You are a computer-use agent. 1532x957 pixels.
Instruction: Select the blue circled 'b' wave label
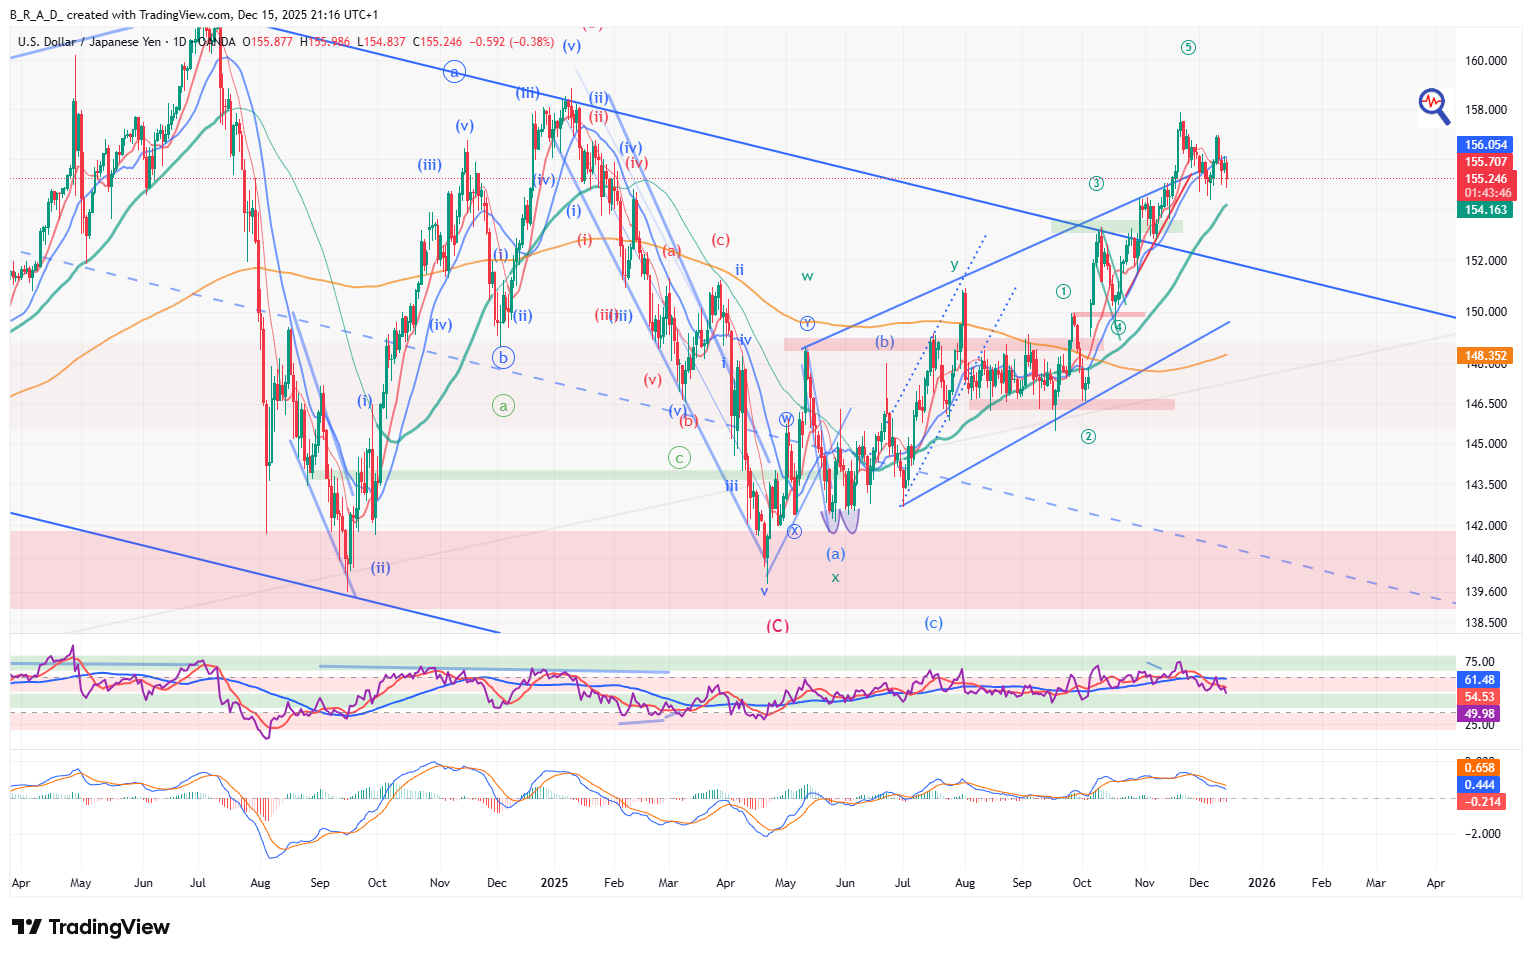503,357
